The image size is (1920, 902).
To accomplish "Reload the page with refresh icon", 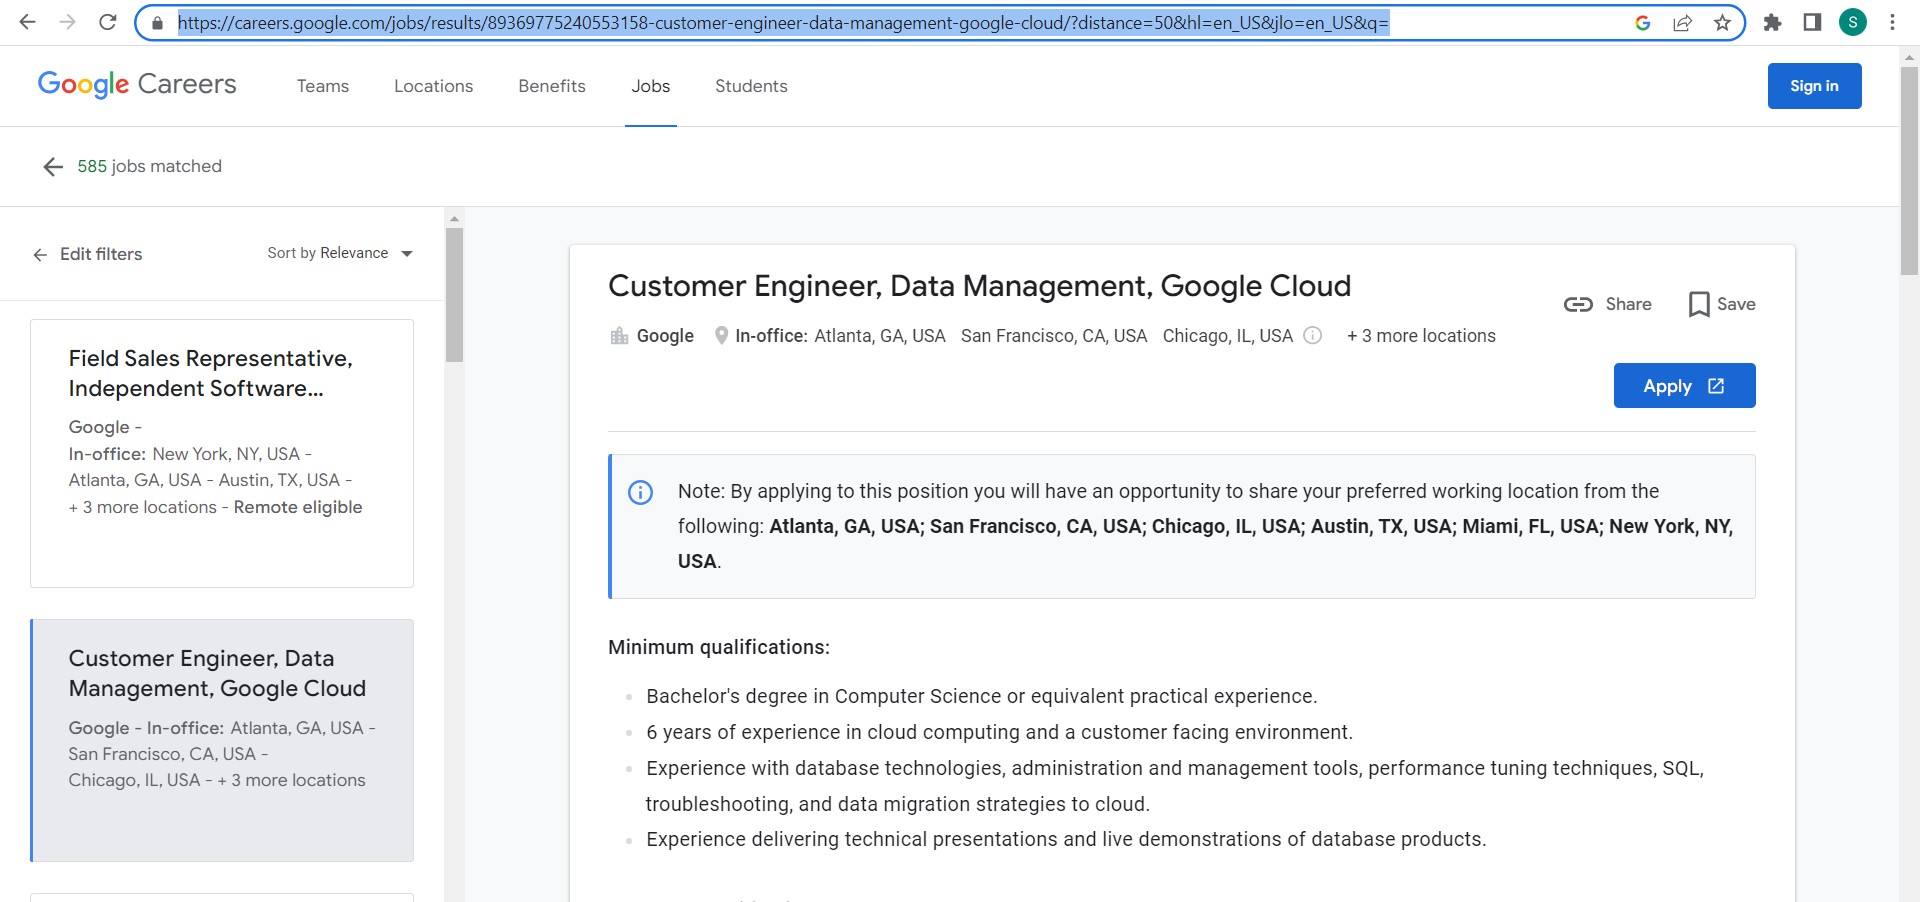I will pyautogui.click(x=108, y=22).
